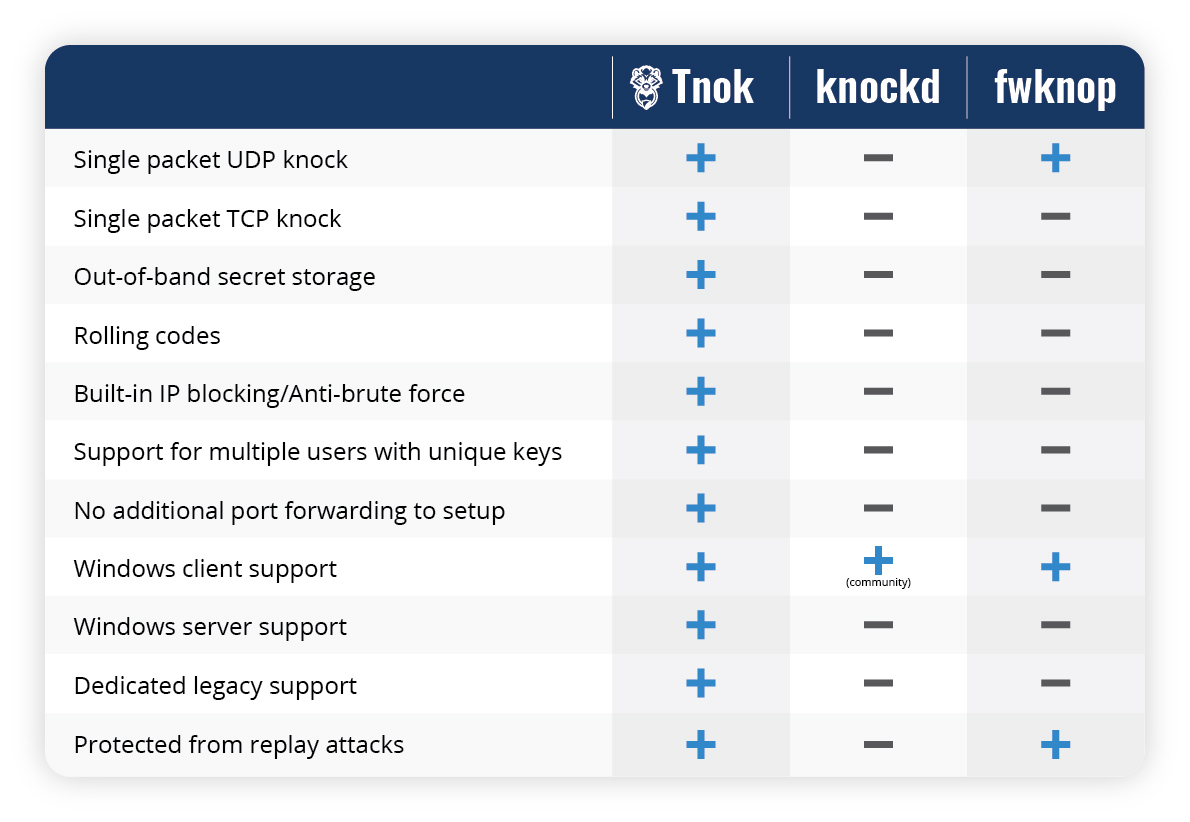
Task: Click the 'Built-in IP blocking/Anti-brute force' label
Action: coord(269,394)
